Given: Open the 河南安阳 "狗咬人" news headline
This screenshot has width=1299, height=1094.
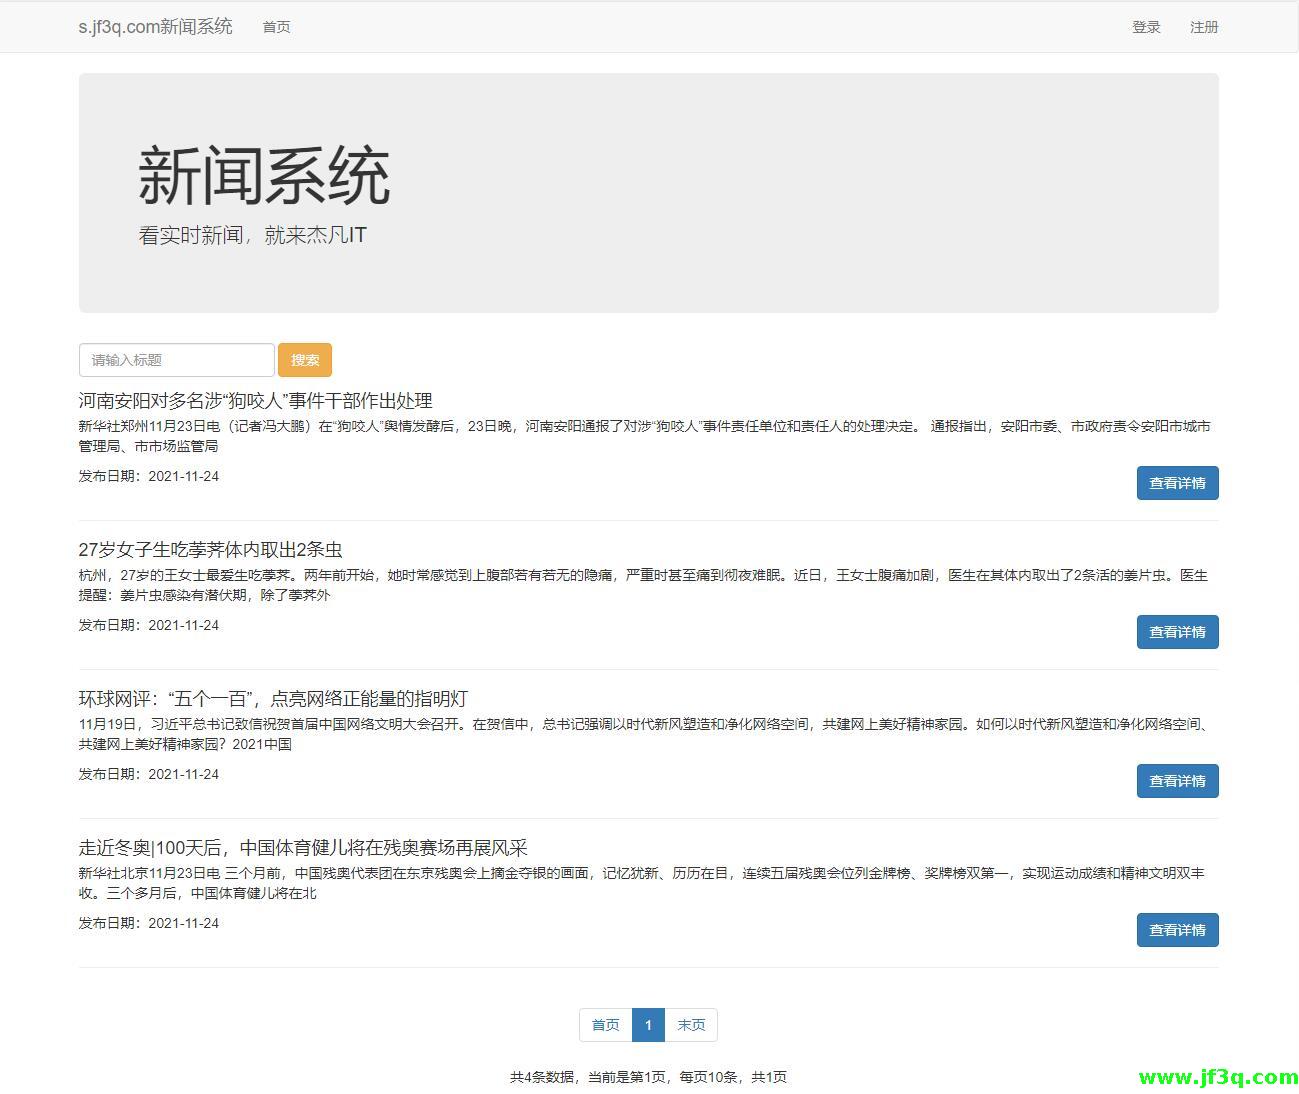Looking at the screenshot, I should [255, 401].
